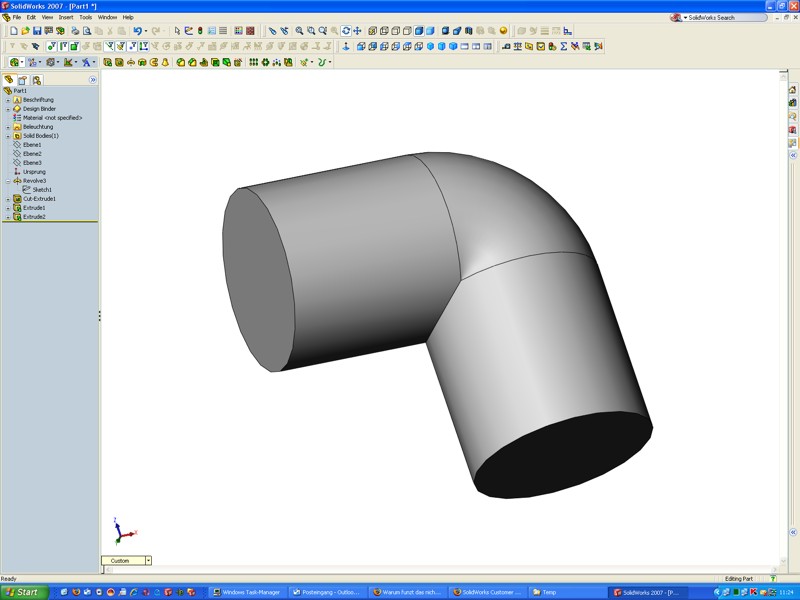Viewport: 800px width, 600px height.
Task: Open the Temp folder taskbar button
Action: (x=567, y=592)
